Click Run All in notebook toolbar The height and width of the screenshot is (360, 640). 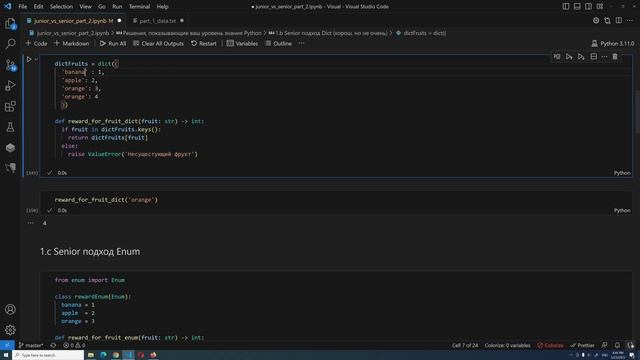(x=113, y=43)
